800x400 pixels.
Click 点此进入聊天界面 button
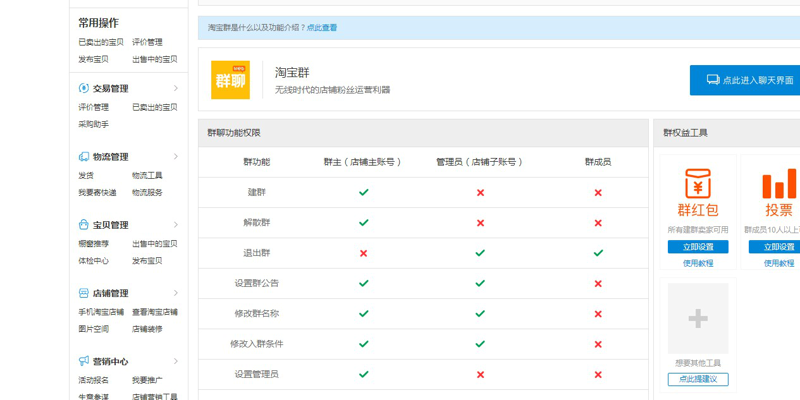point(745,80)
